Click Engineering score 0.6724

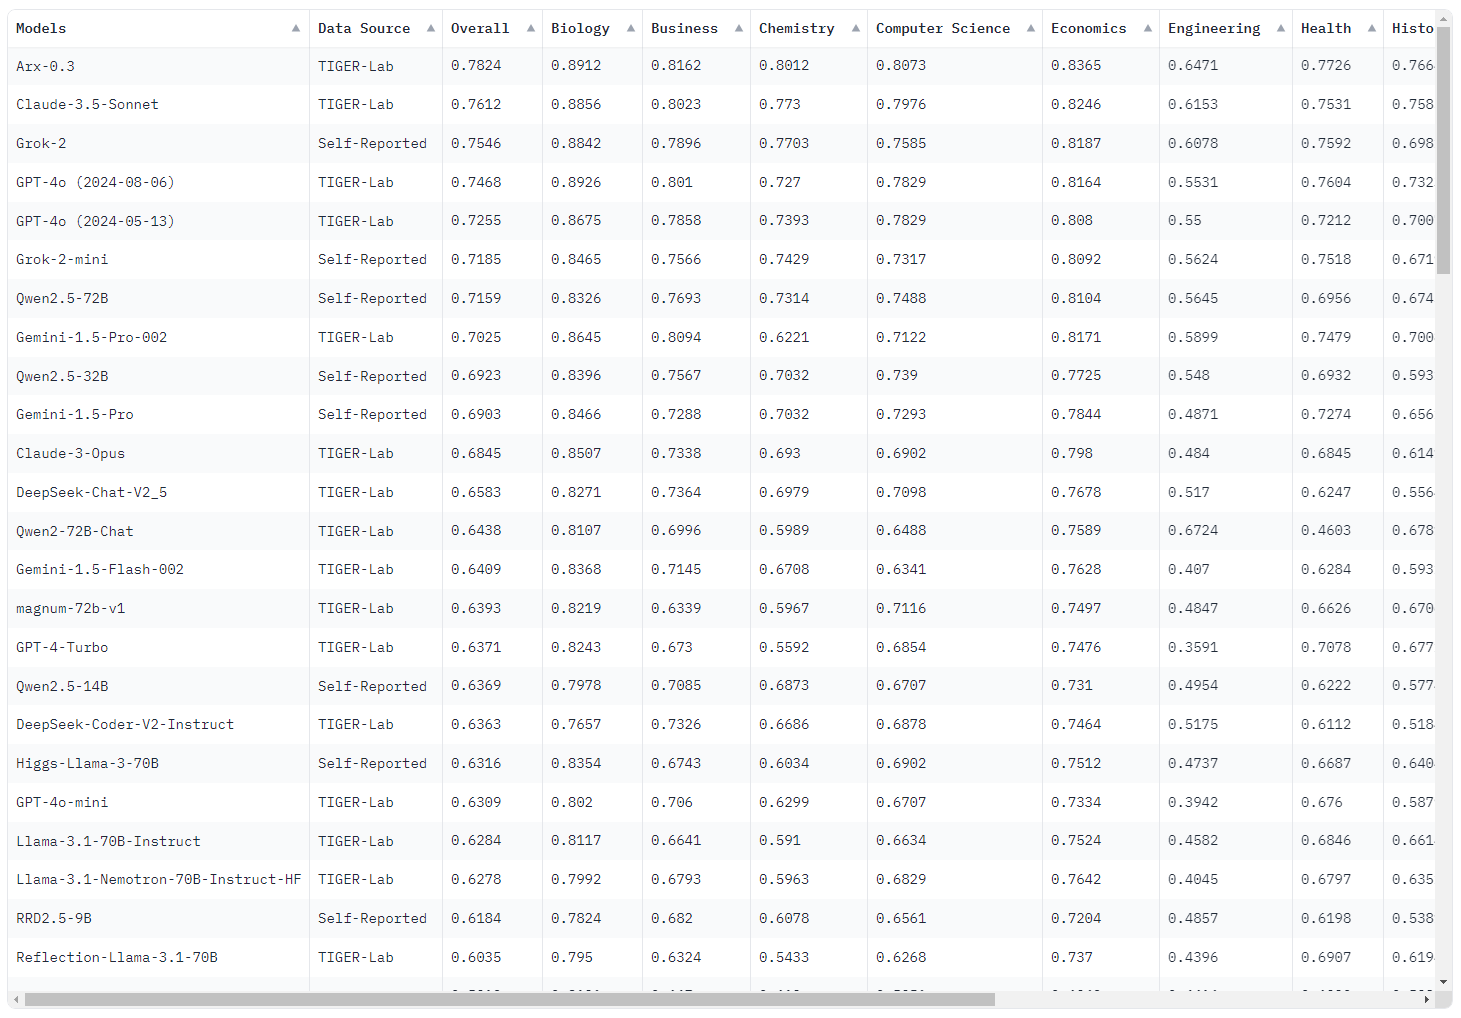tap(1193, 530)
